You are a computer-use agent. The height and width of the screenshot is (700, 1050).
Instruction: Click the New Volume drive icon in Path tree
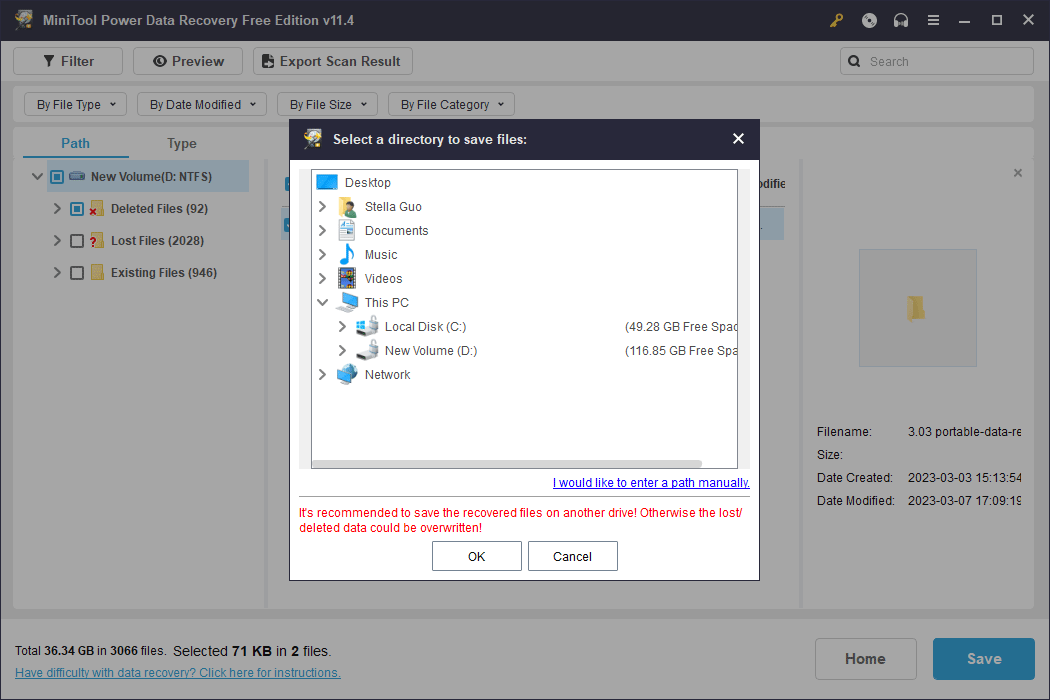click(77, 176)
